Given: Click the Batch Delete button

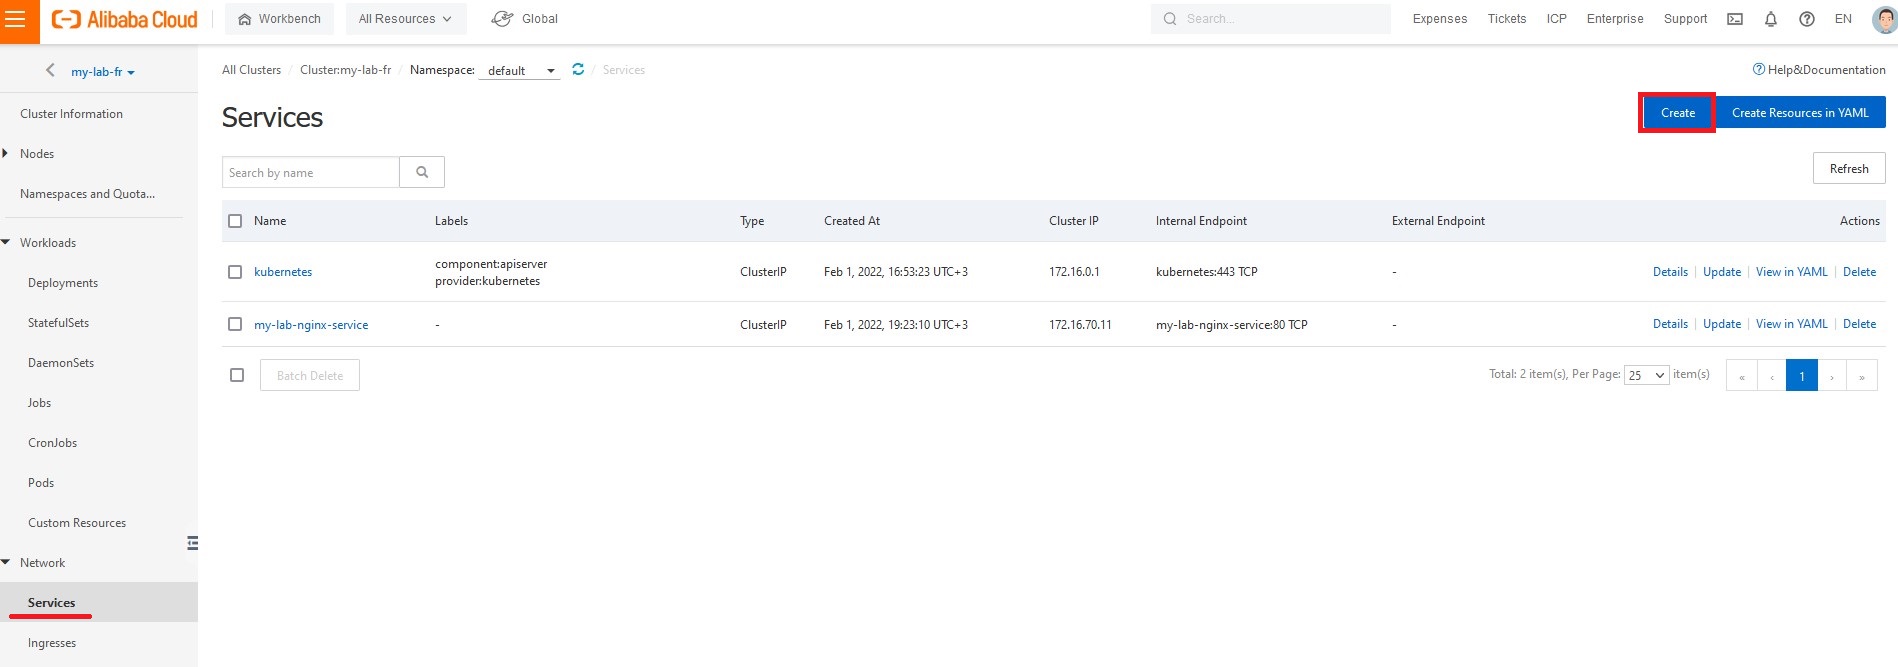Looking at the screenshot, I should click(310, 375).
